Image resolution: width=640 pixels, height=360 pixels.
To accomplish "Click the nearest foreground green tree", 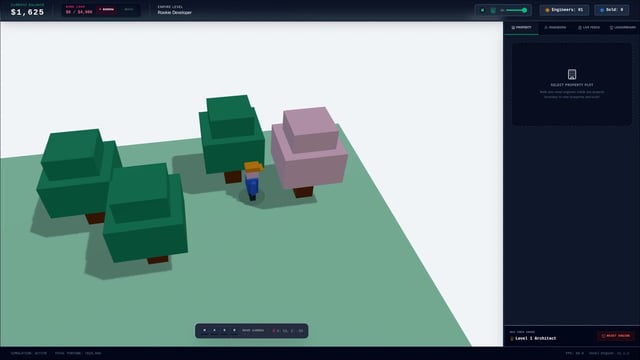I will pyautogui.click(x=145, y=212).
